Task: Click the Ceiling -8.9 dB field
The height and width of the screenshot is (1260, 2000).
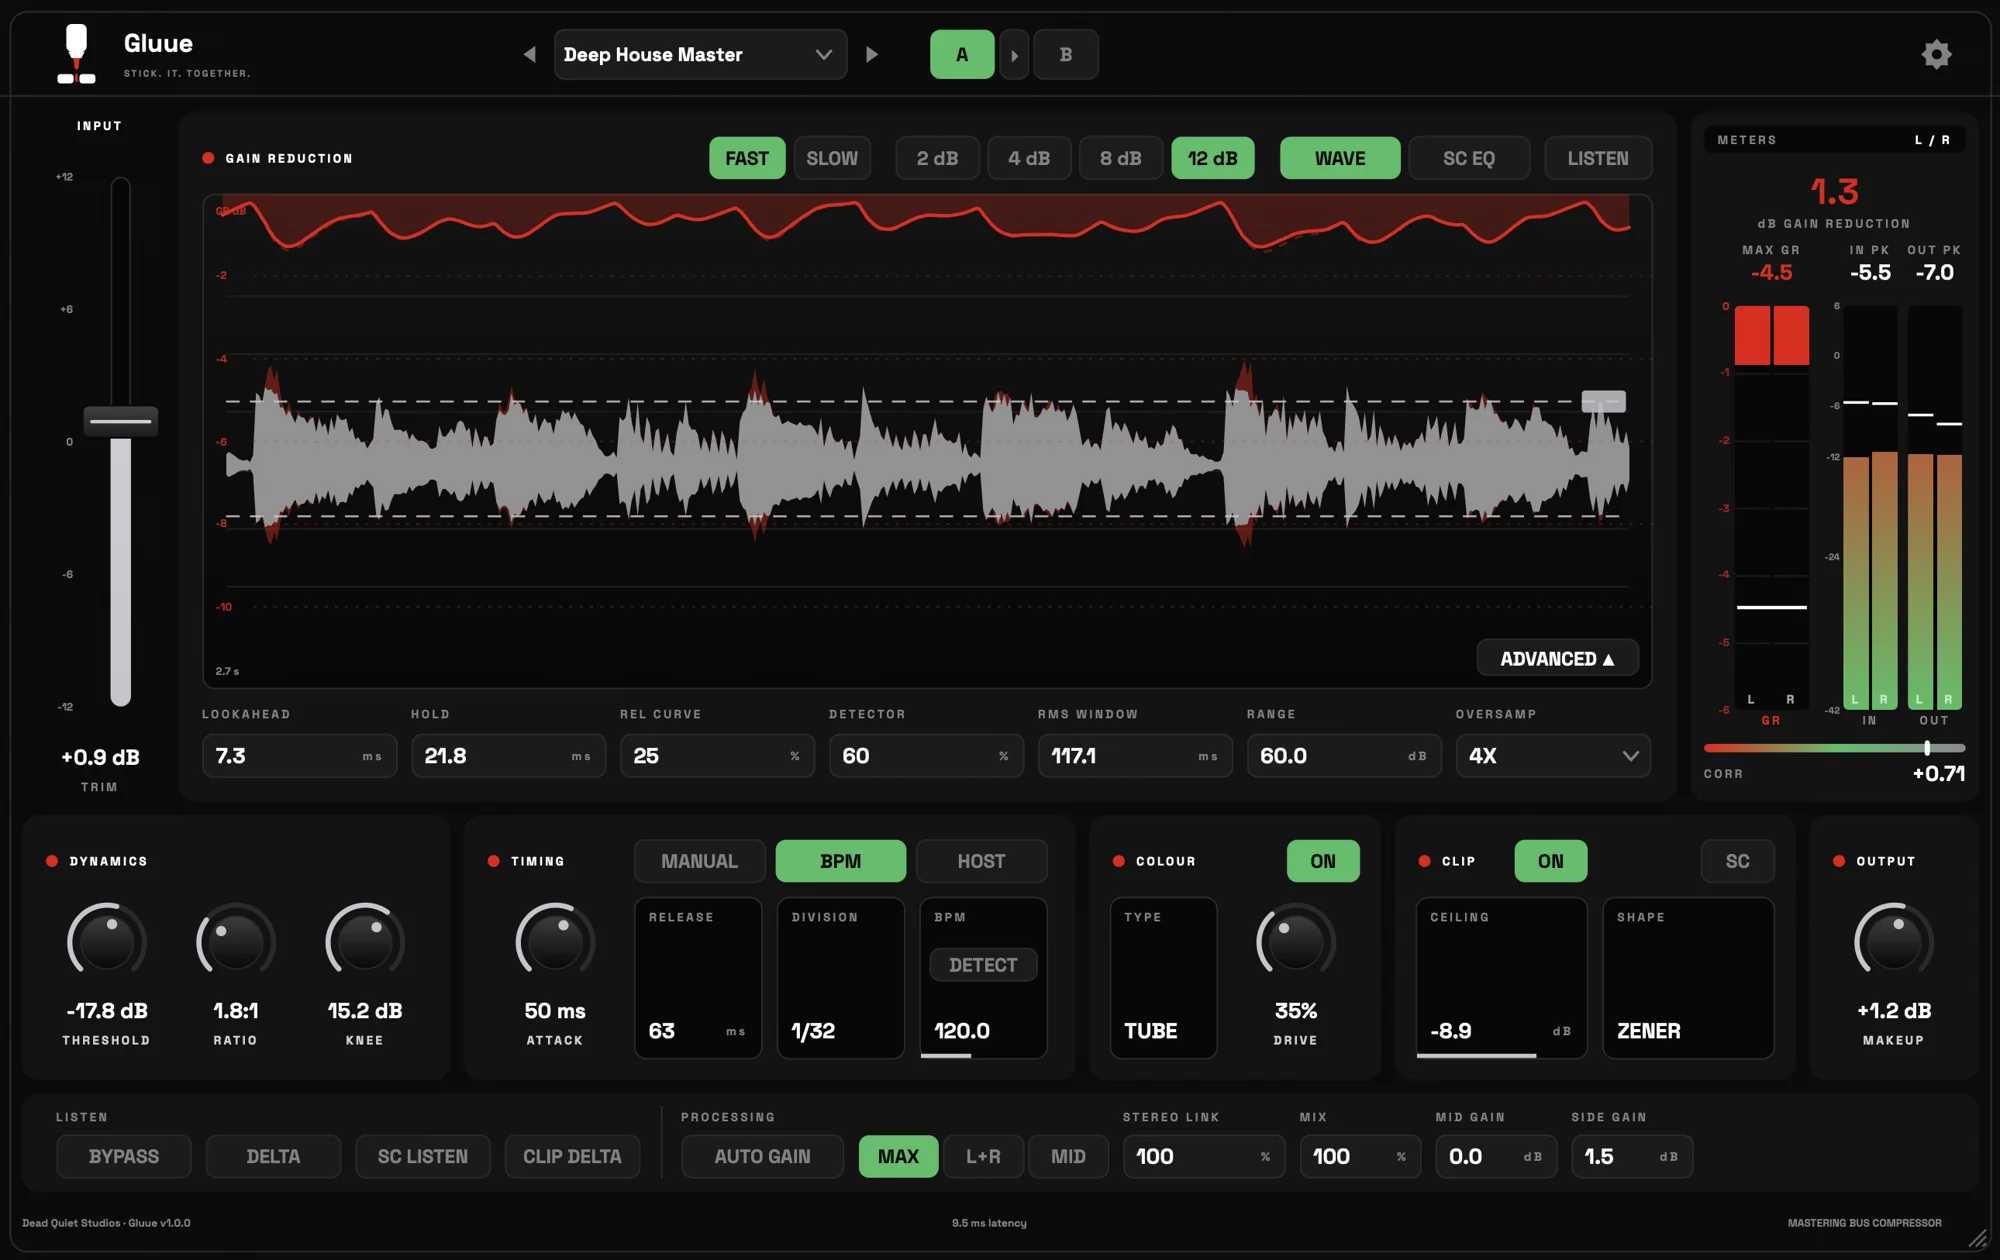Action: 1501,978
